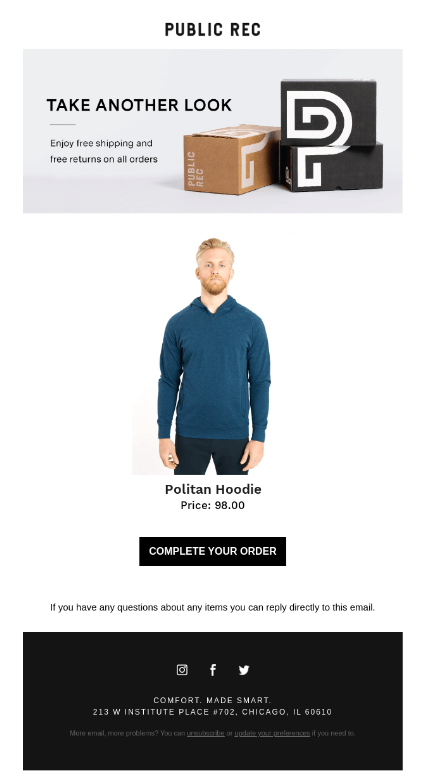Follow the unsubscribe link

(x=206, y=733)
